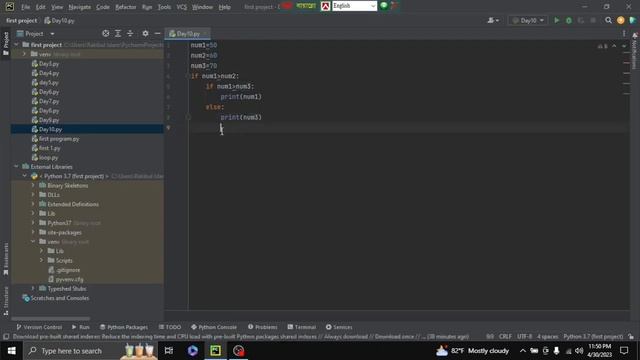
Task: Open the editor tabs three-dot options menu
Action: (x=624, y=33)
